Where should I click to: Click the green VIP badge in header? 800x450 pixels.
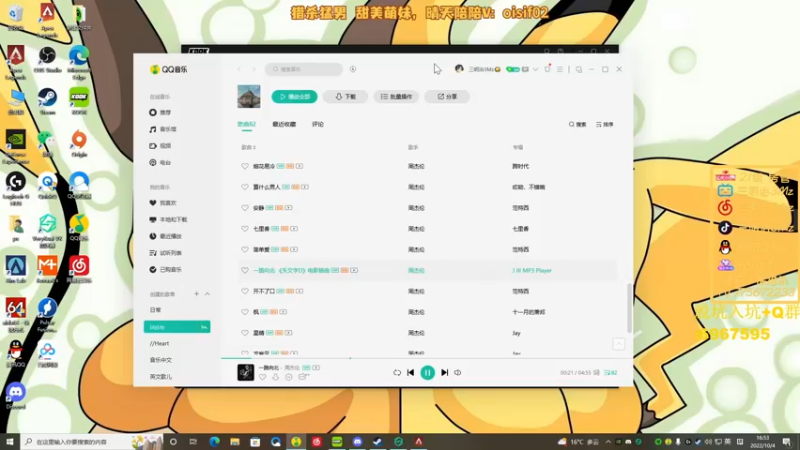(x=512, y=69)
